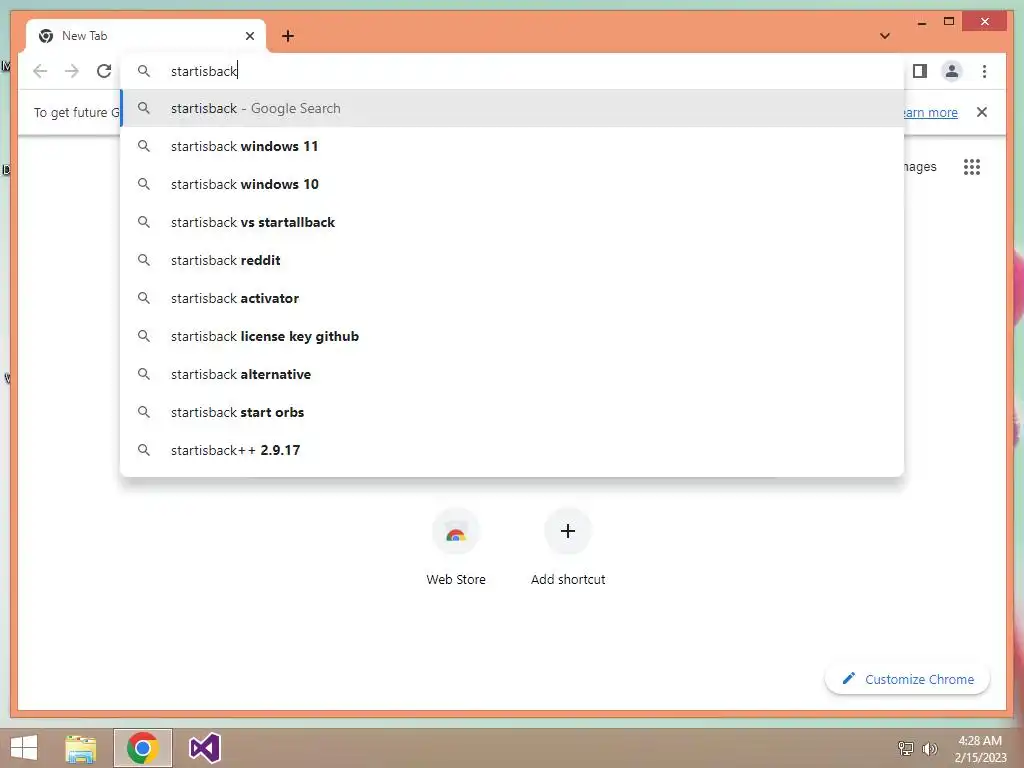
Task: Click the Chrome taskbar icon
Action: 142,748
